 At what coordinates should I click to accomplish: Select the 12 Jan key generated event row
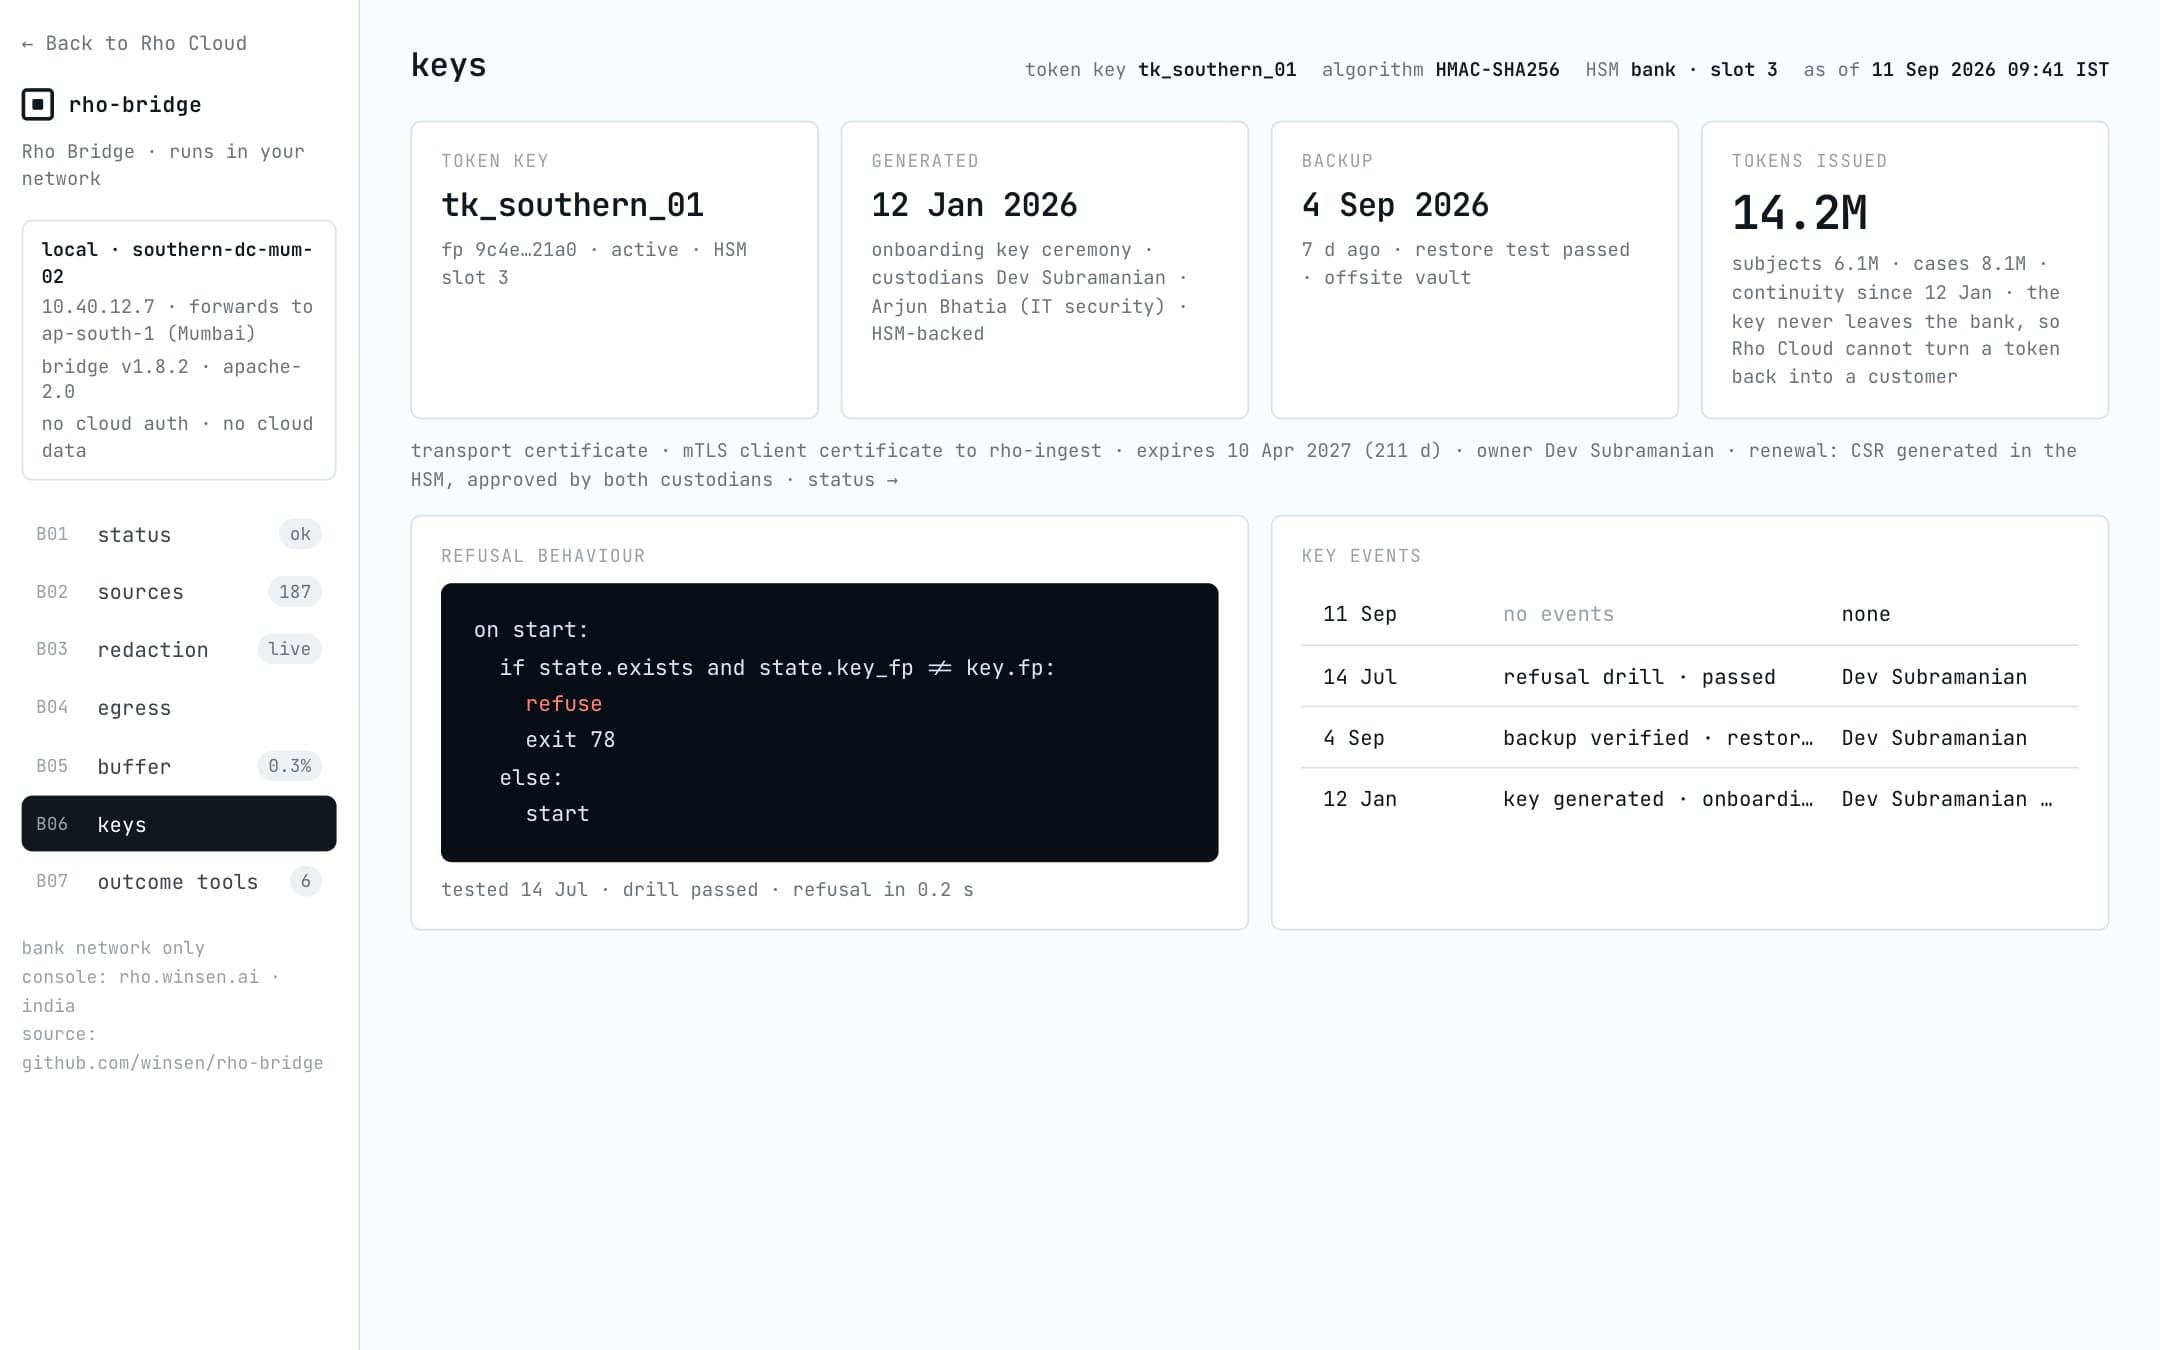point(1690,799)
